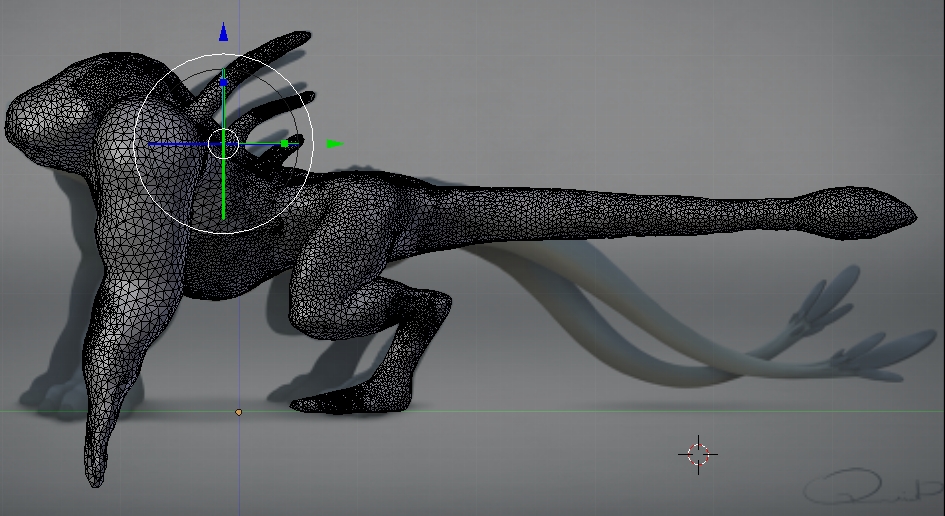Grab the blue Z-axis translate arrow tip
The height and width of the screenshot is (516, 945).
coord(224,33)
